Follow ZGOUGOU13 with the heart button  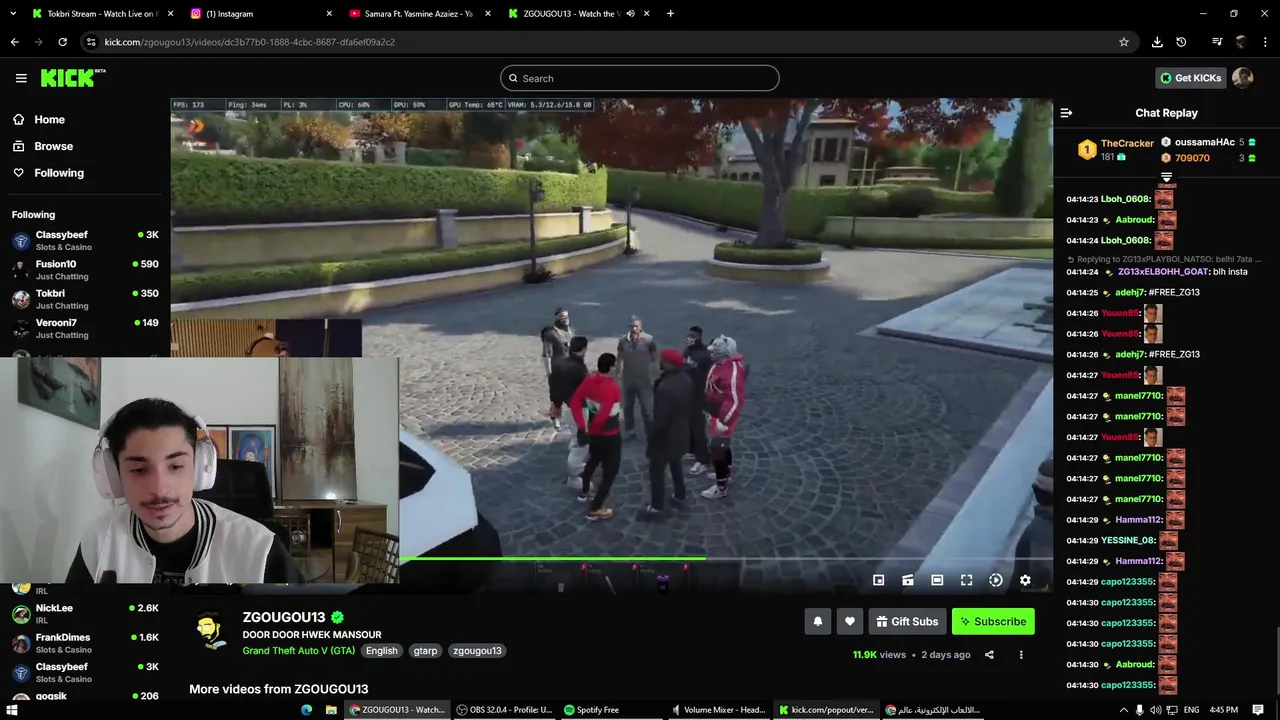(x=850, y=621)
